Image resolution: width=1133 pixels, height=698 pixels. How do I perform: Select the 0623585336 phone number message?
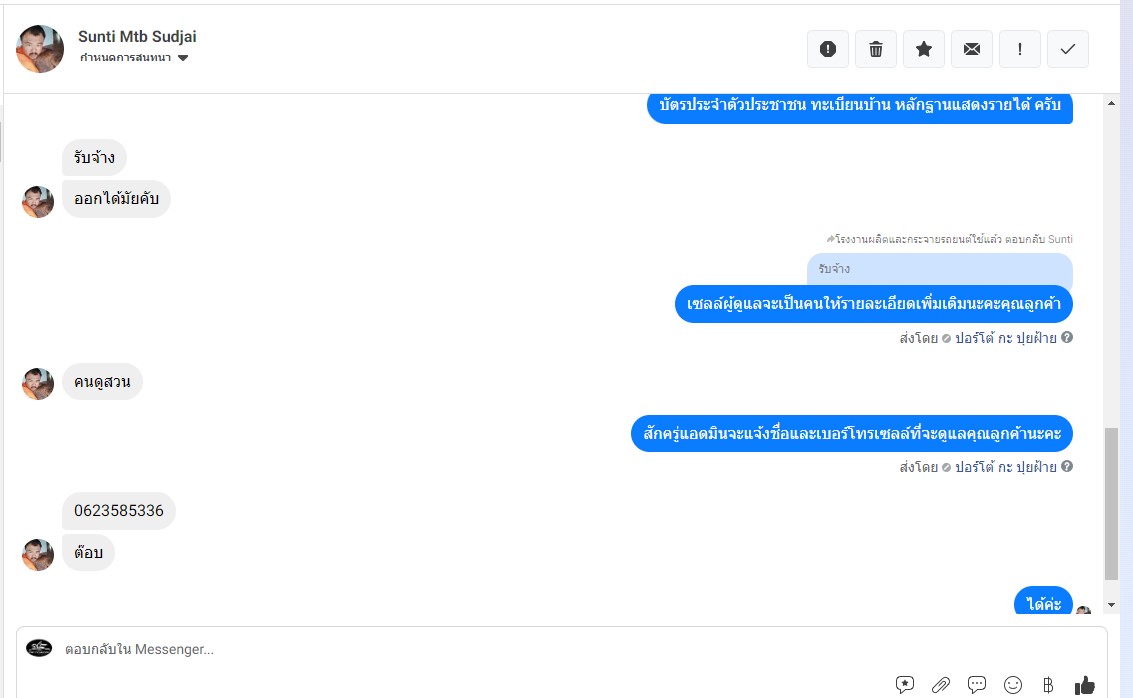119,511
